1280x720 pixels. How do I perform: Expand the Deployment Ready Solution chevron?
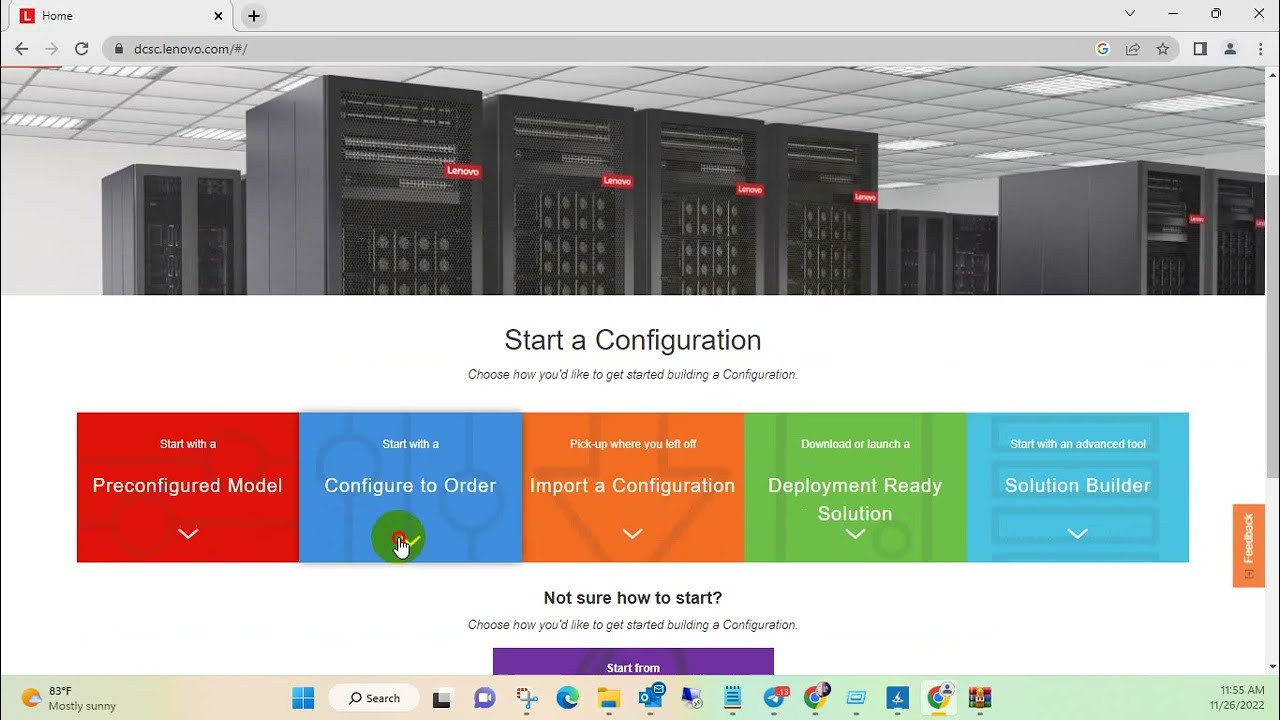coord(855,534)
